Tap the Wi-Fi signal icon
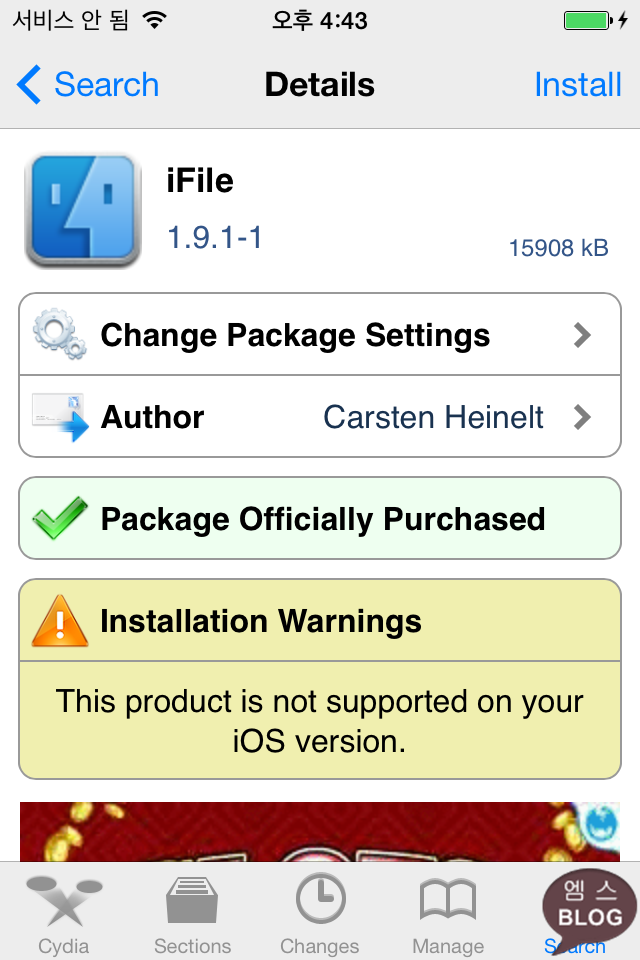Viewport: 640px width, 960px height. [x=154, y=20]
